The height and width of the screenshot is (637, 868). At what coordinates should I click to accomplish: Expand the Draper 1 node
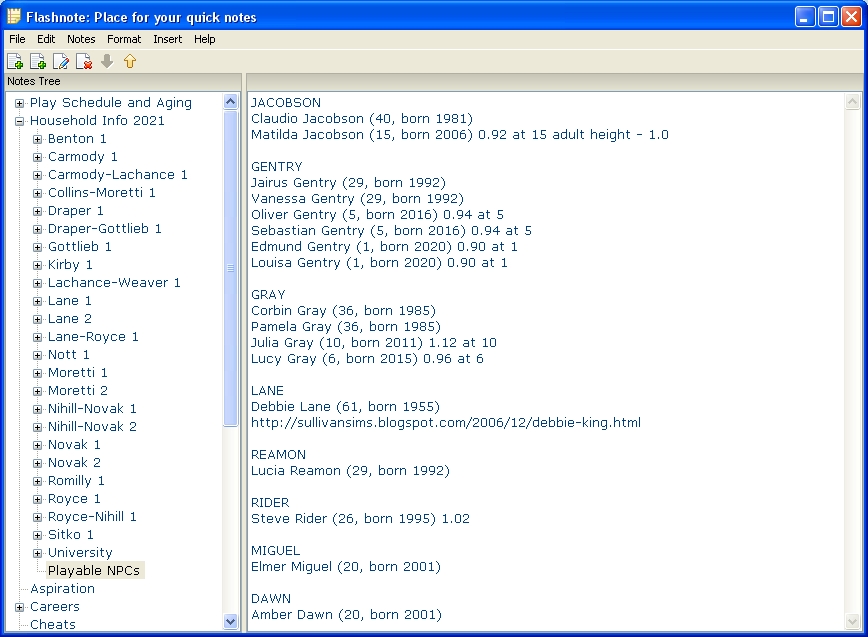coord(37,211)
